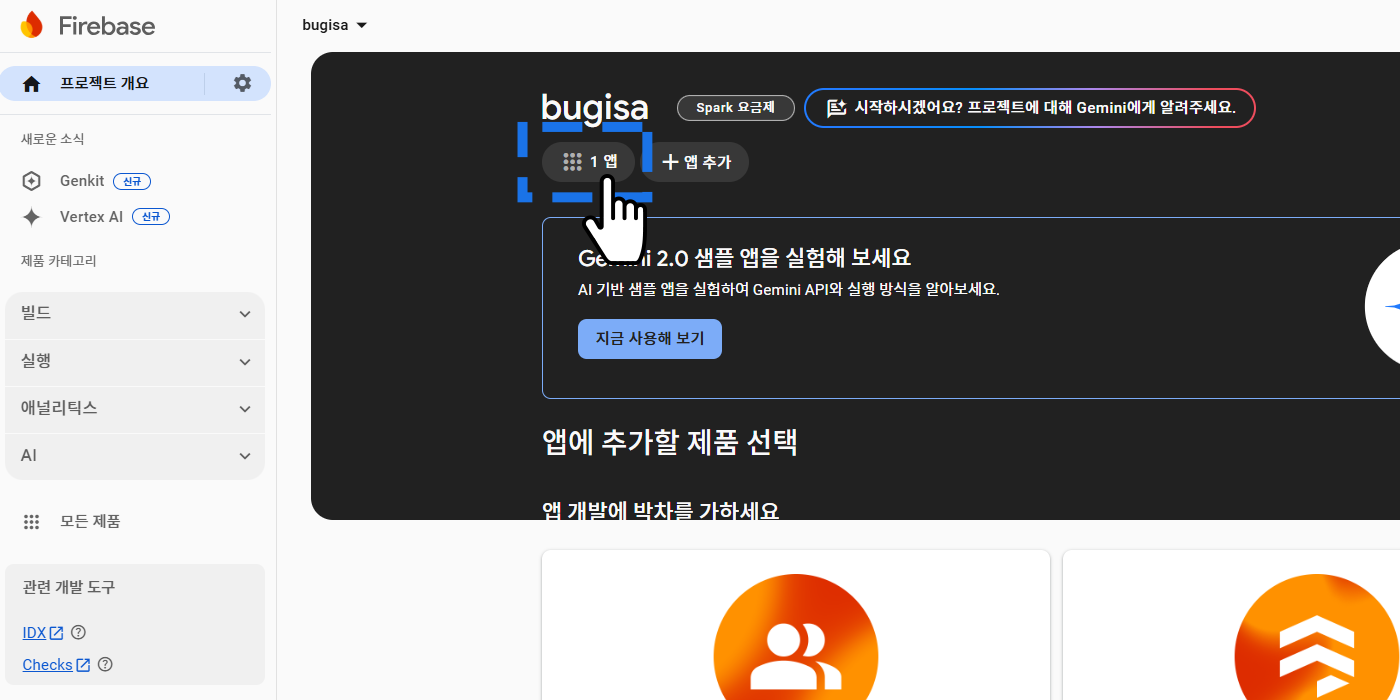Click Gemini 2.0 샘플 앱 heading
This screenshot has width=1400, height=700.
coord(745,258)
